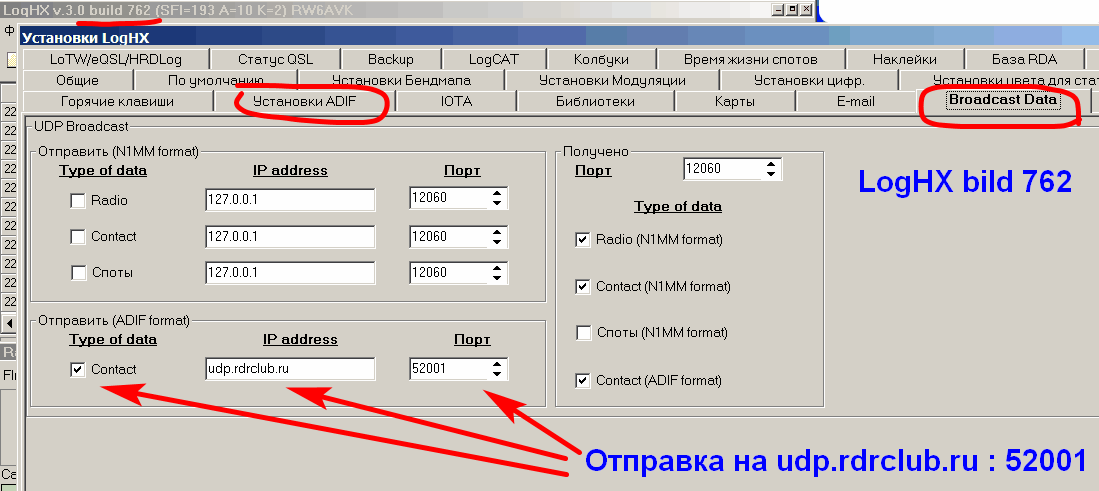Switch to the Broadcast Data tab
1099x491 pixels.
click(1002, 100)
